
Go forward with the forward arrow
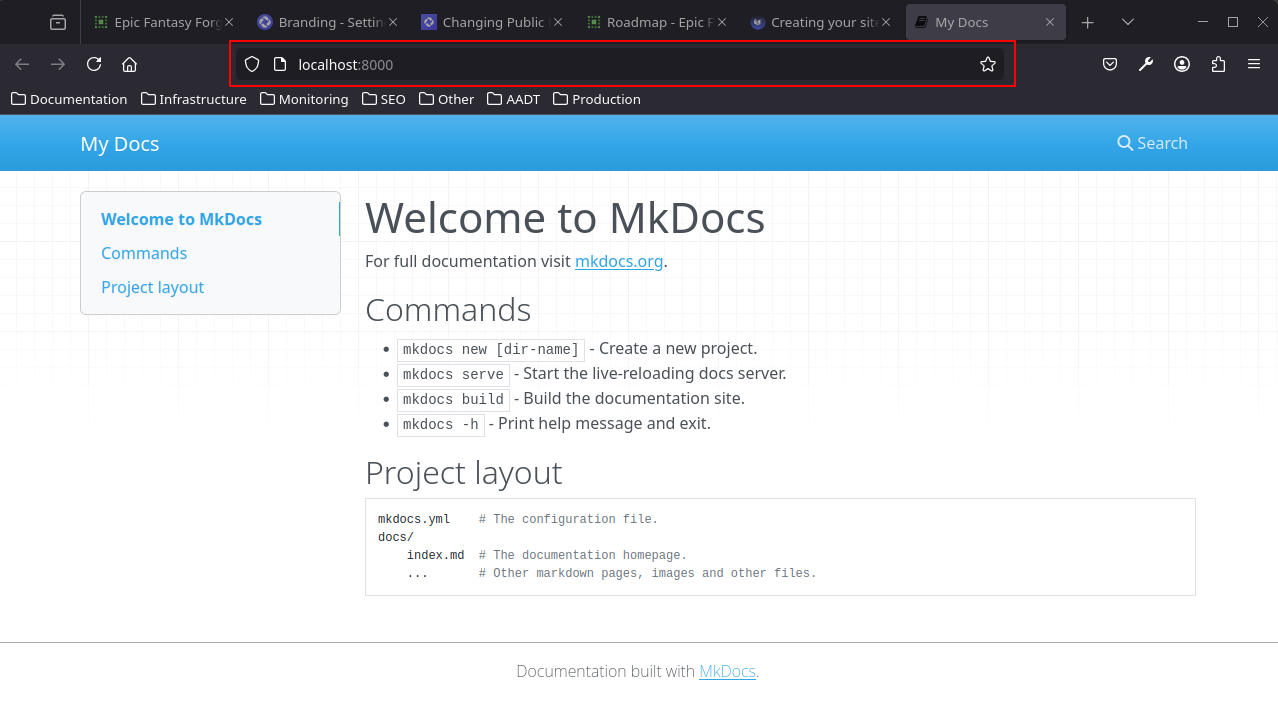(58, 64)
